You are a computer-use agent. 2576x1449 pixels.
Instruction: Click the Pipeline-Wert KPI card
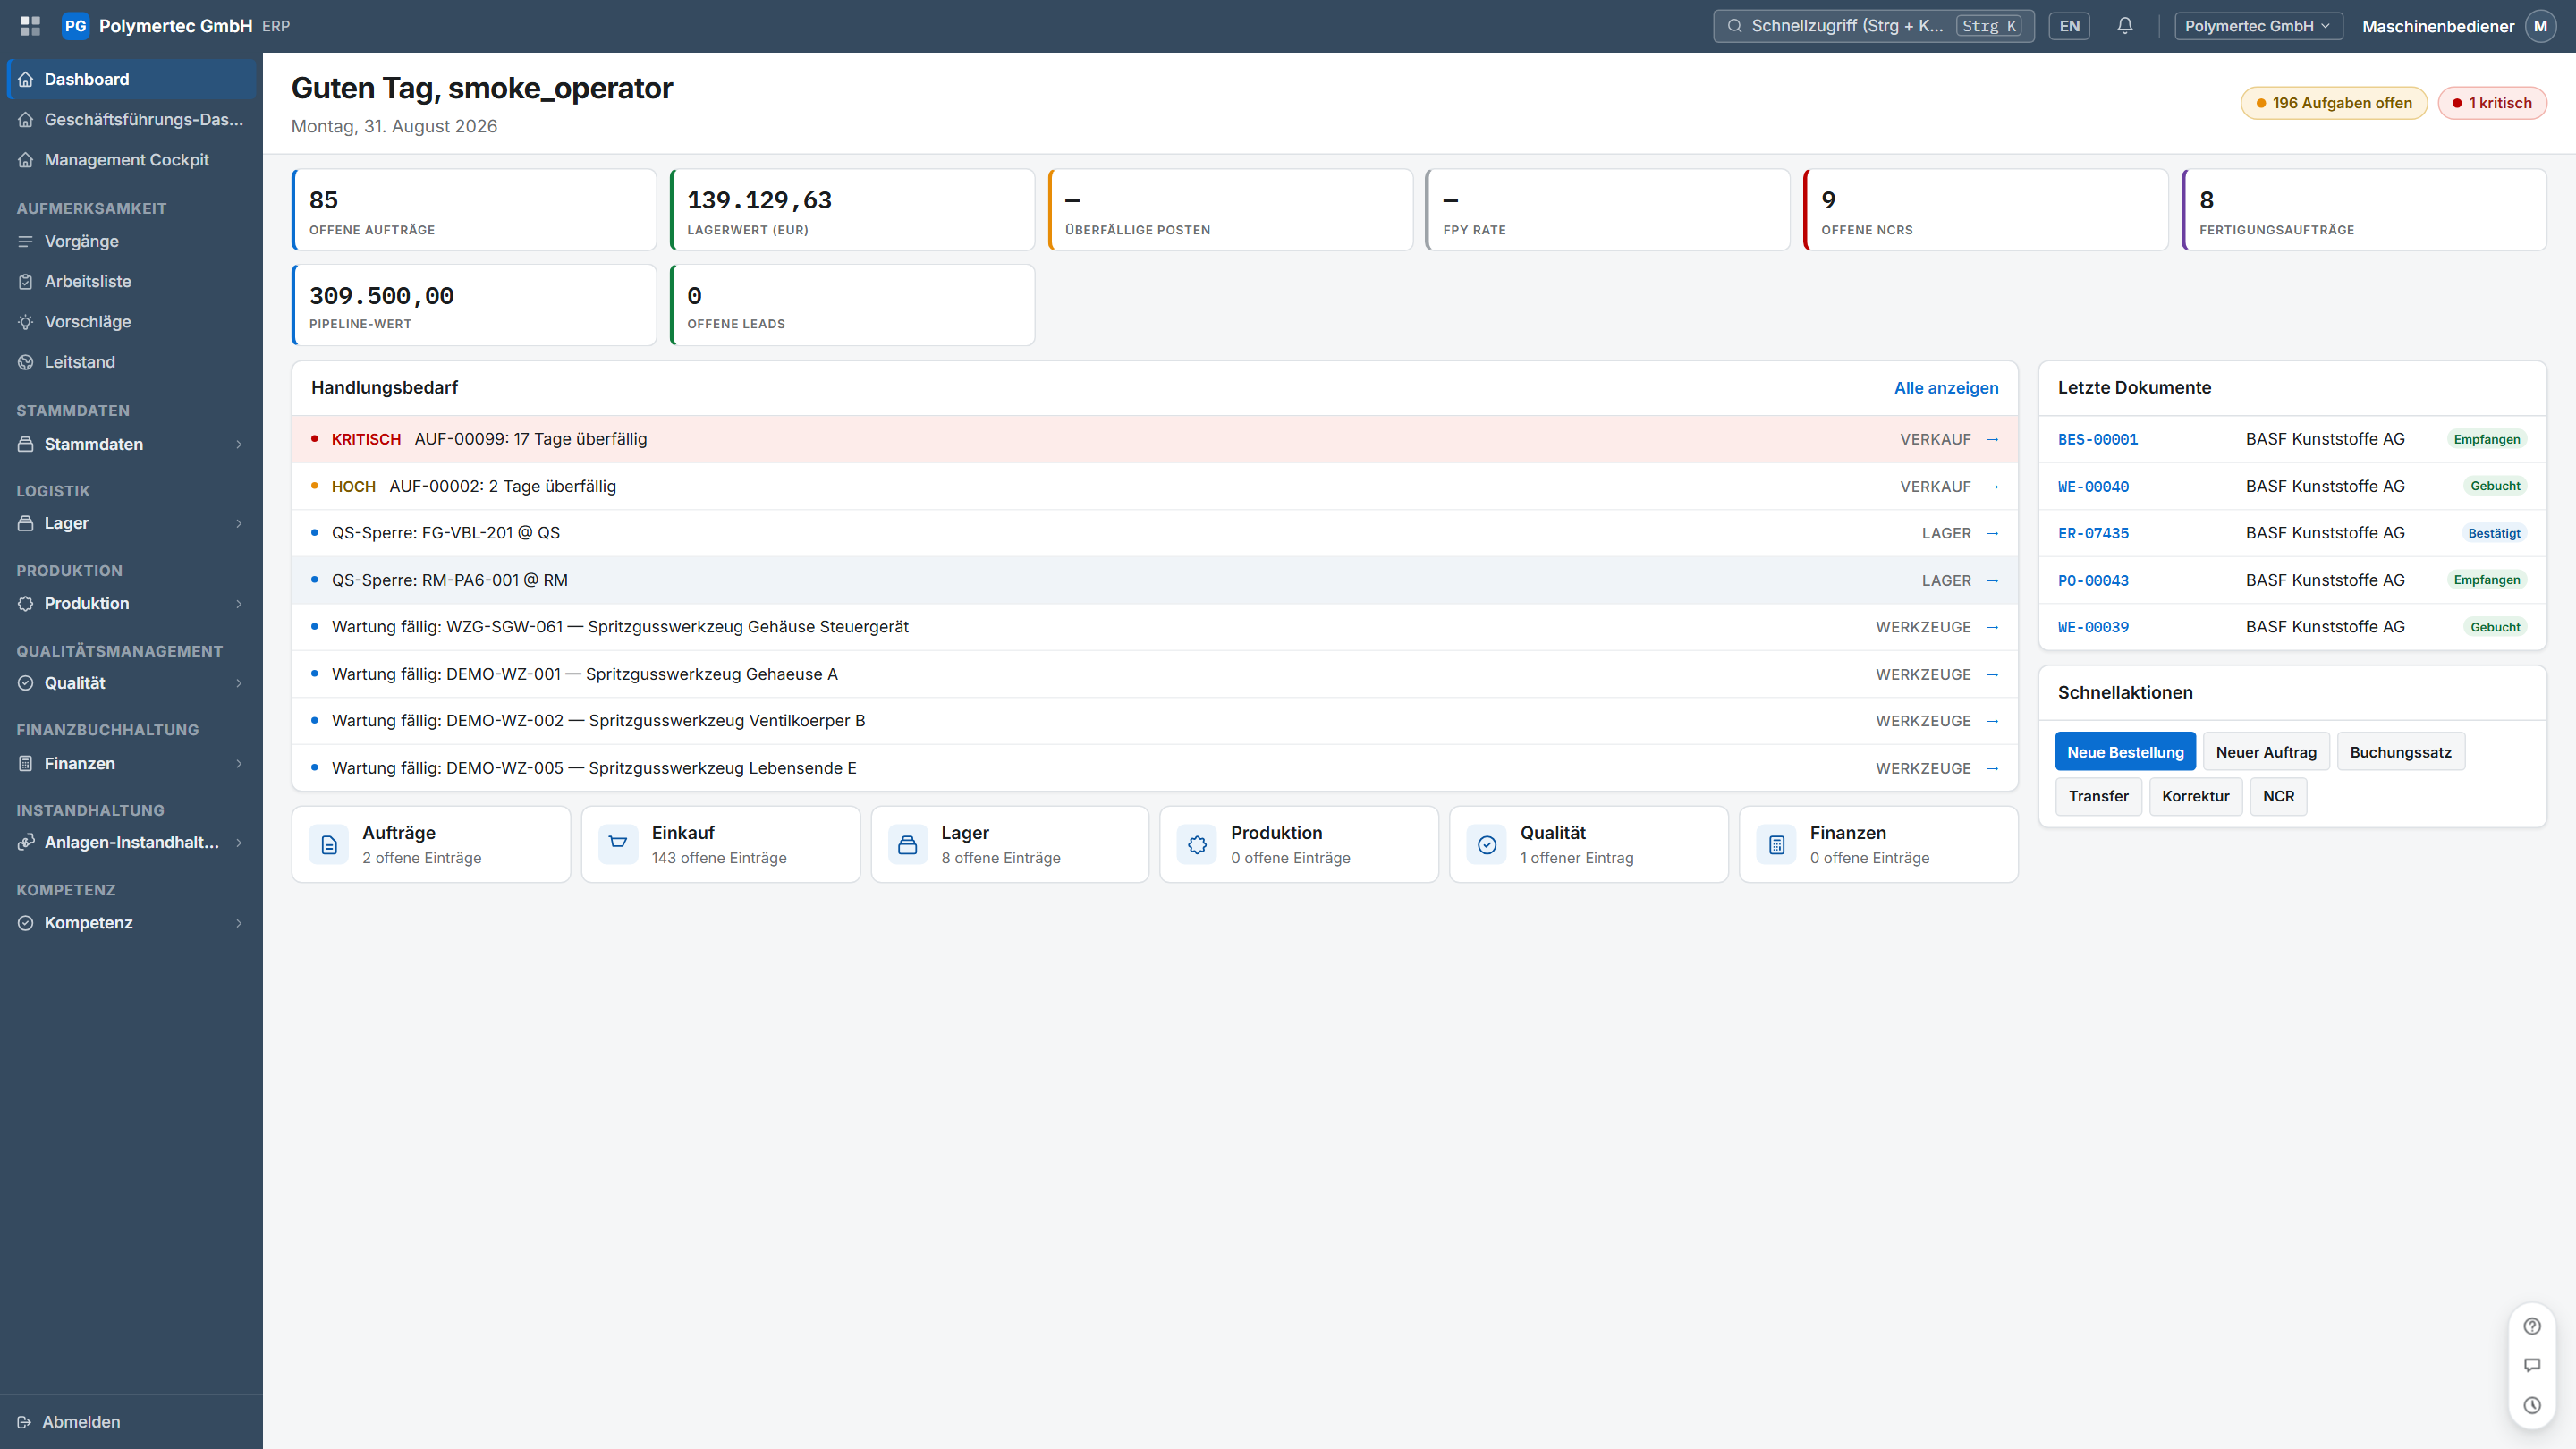point(474,305)
